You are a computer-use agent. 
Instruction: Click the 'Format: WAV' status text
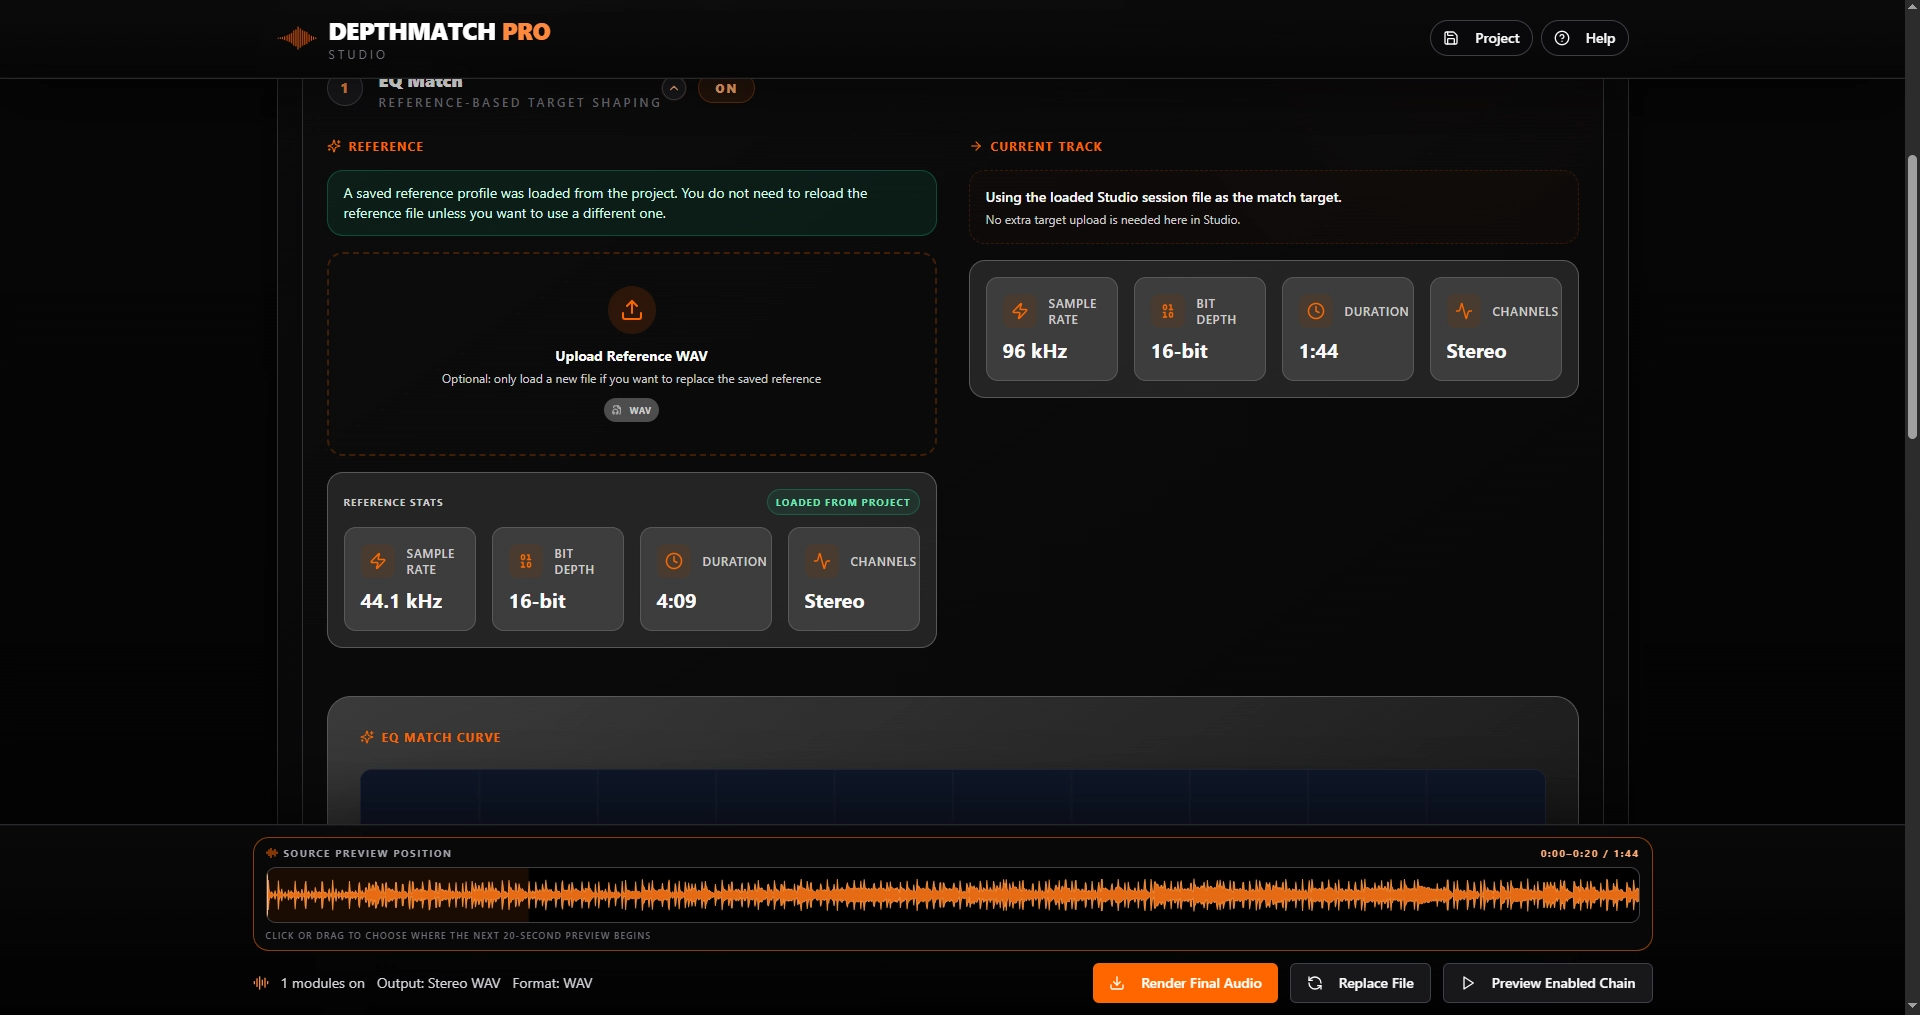pos(552,983)
